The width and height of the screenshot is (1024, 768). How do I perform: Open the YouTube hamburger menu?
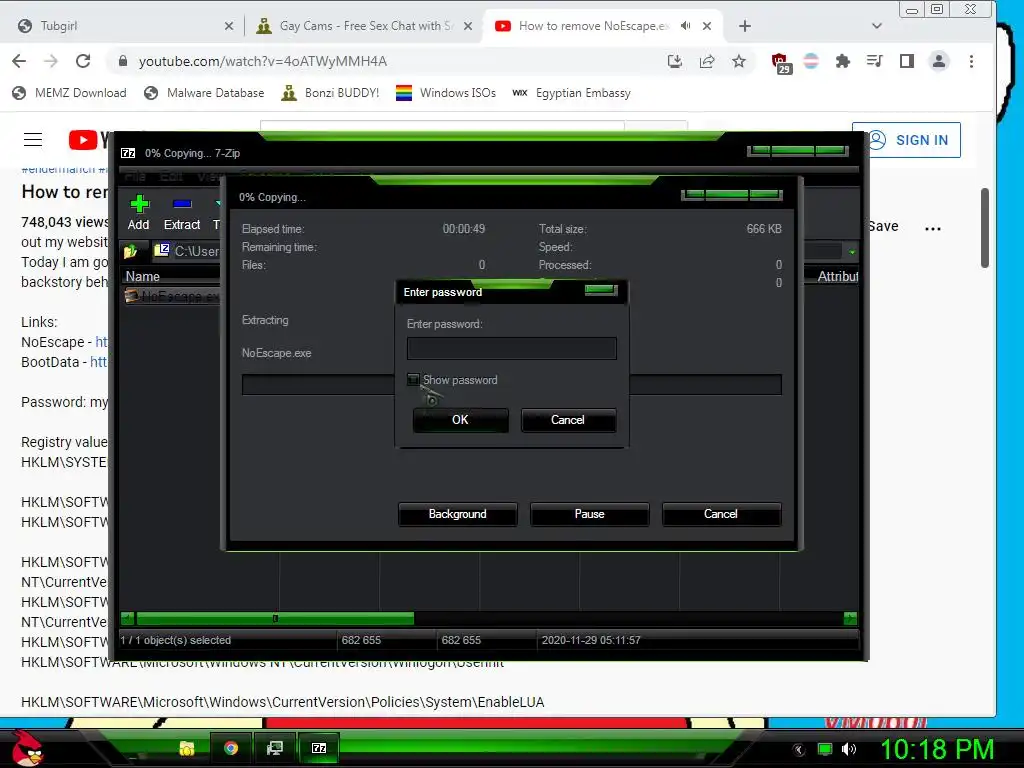point(33,140)
